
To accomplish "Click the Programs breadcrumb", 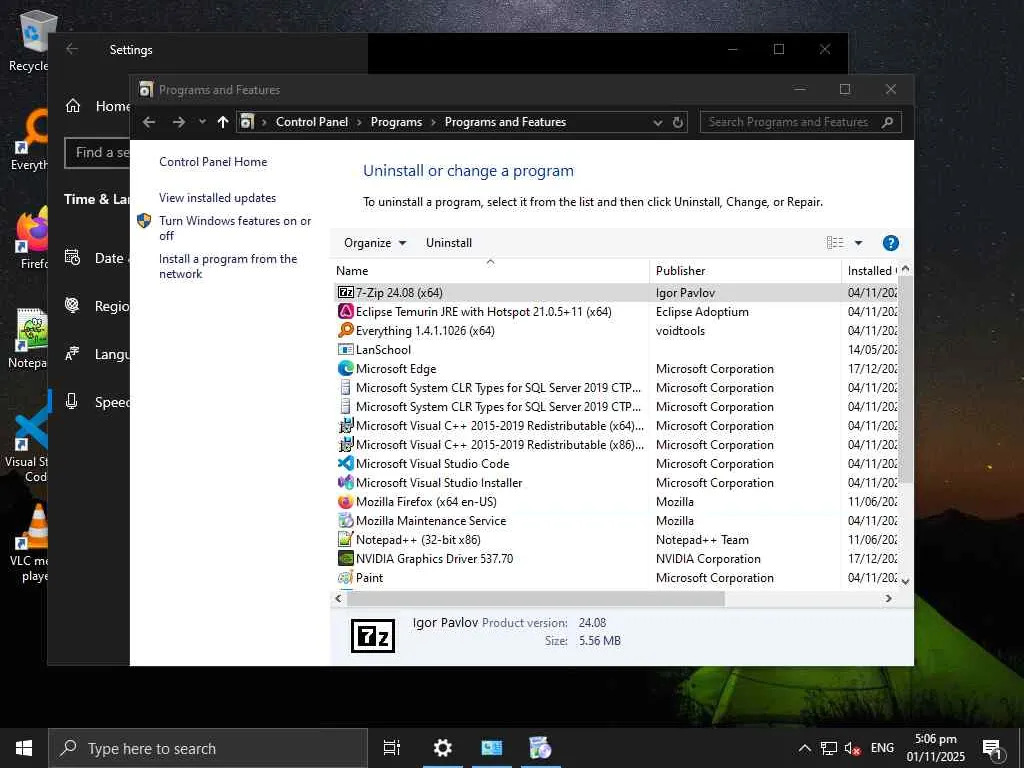I will [396, 122].
